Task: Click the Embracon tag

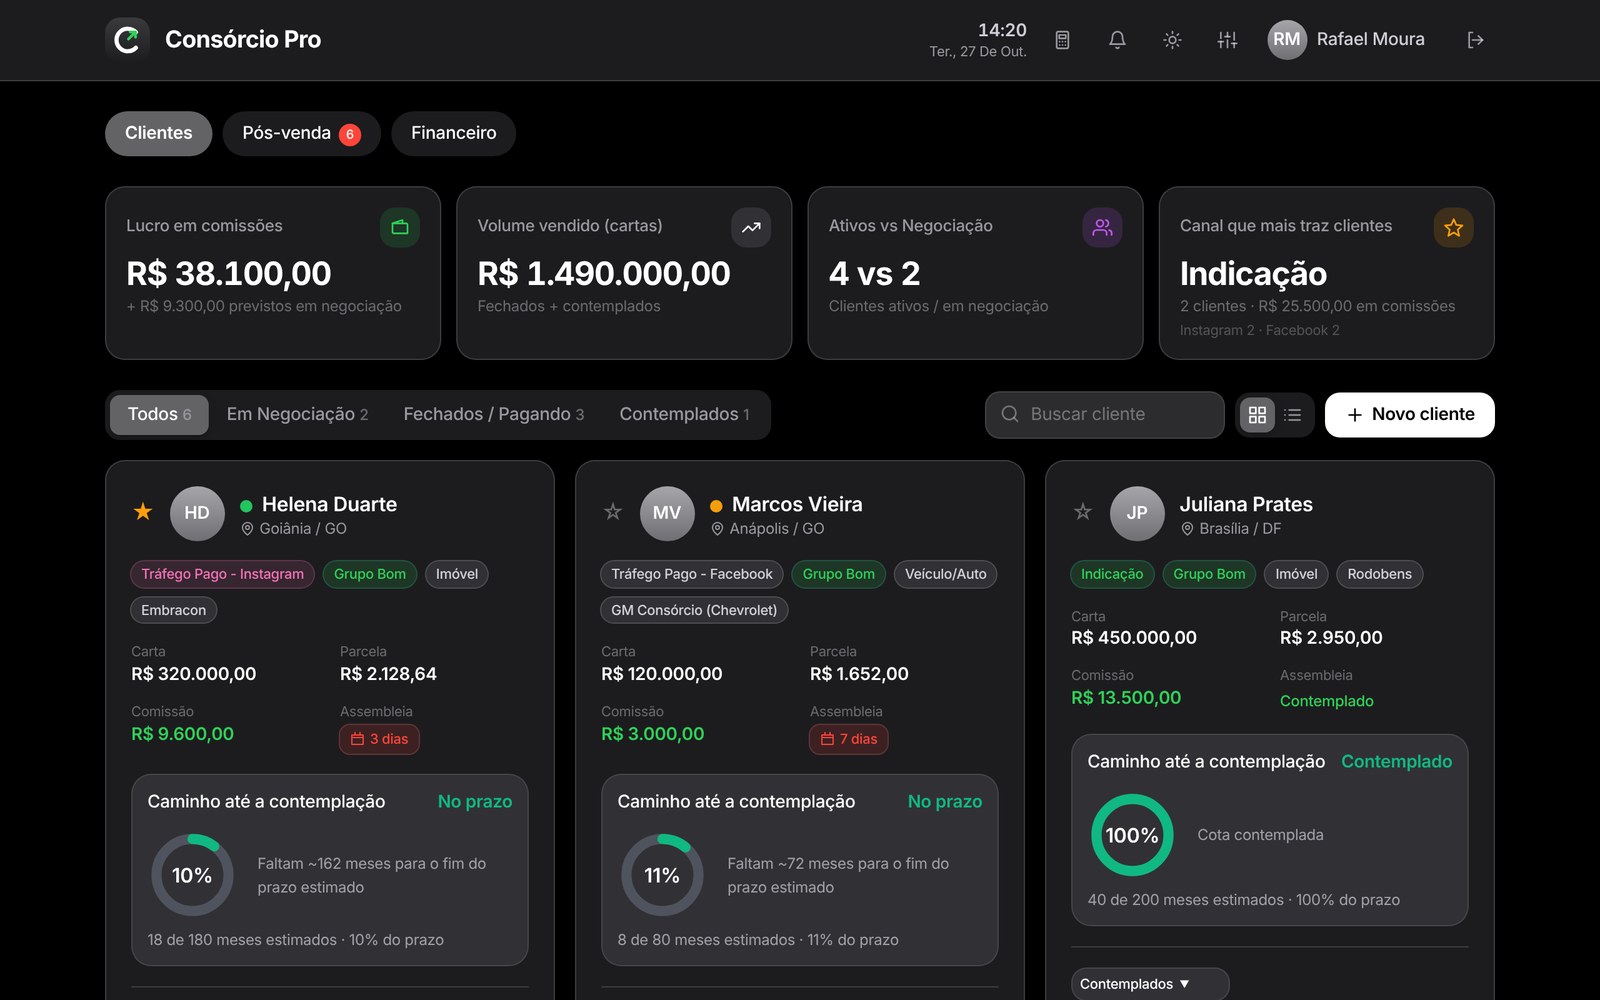Action: click(x=173, y=610)
